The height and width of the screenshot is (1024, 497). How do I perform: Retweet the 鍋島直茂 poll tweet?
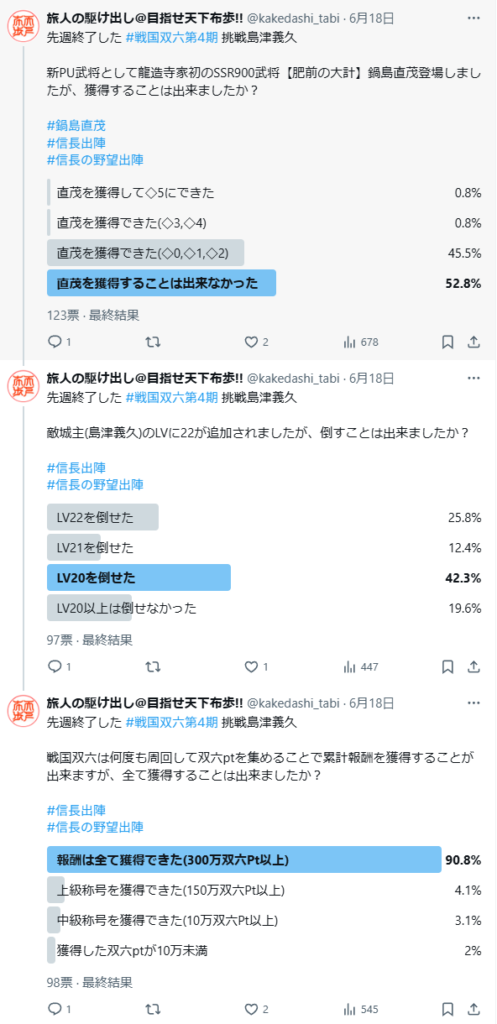(x=153, y=342)
